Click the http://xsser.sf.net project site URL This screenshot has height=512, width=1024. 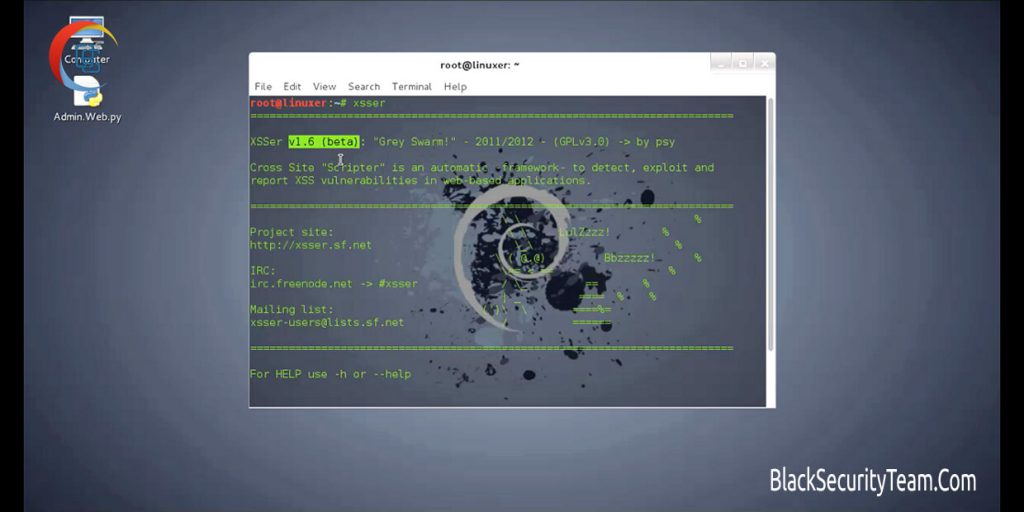[310, 245]
